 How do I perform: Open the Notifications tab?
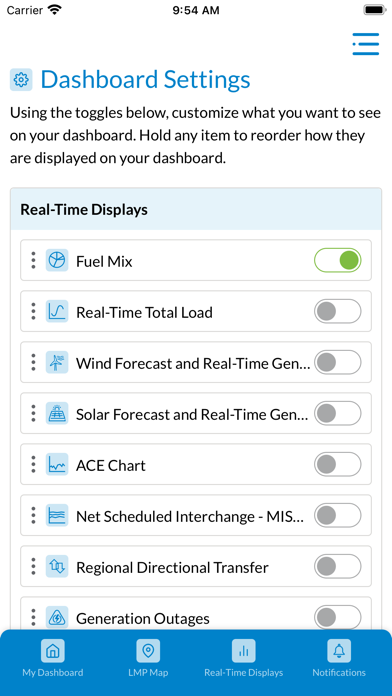pyautogui.click(x=339, y=658)
